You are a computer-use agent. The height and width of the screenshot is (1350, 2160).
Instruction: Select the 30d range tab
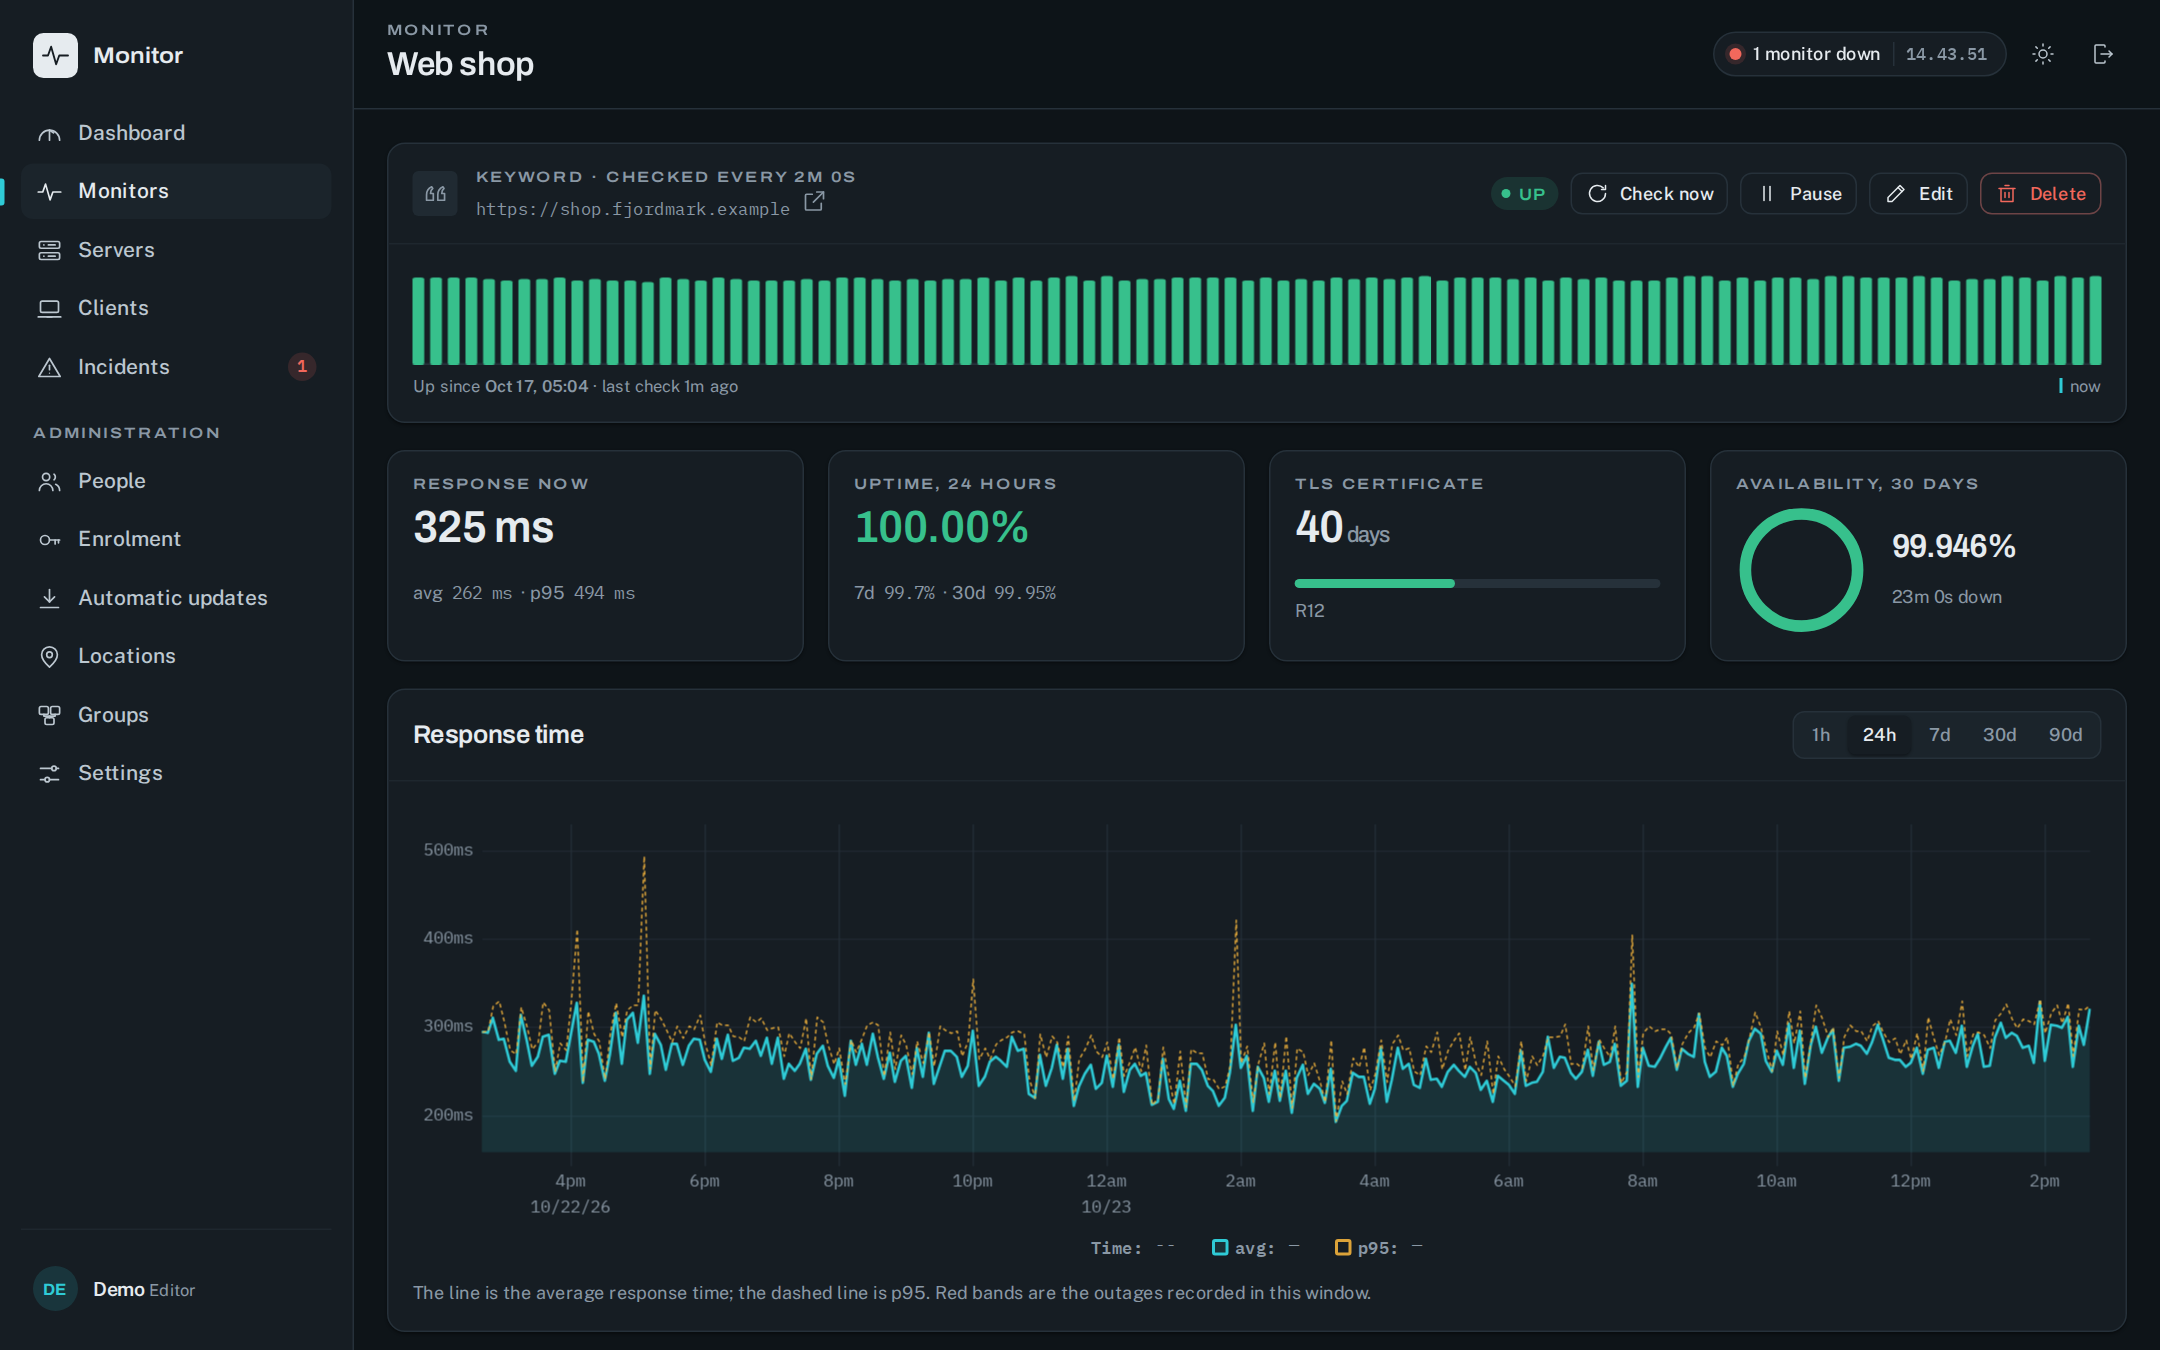point(1999,735)
